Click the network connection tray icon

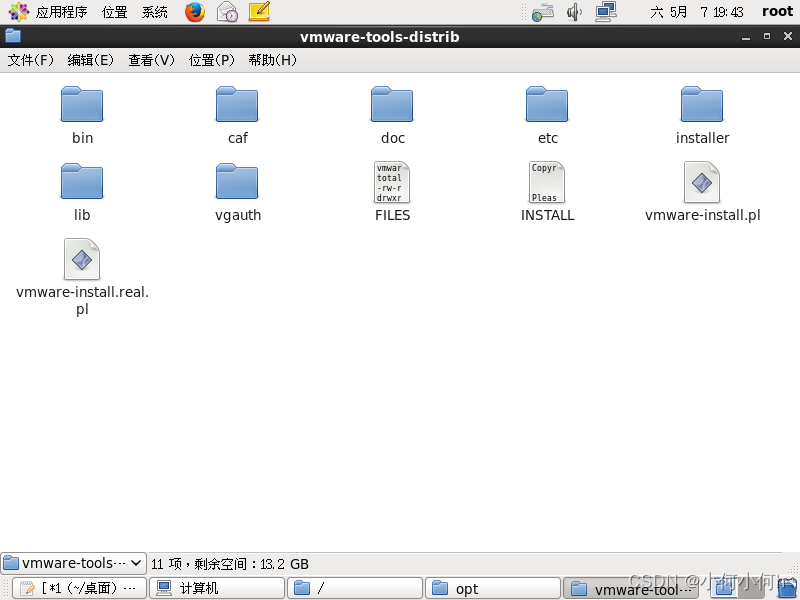click(x=606, y=12)
